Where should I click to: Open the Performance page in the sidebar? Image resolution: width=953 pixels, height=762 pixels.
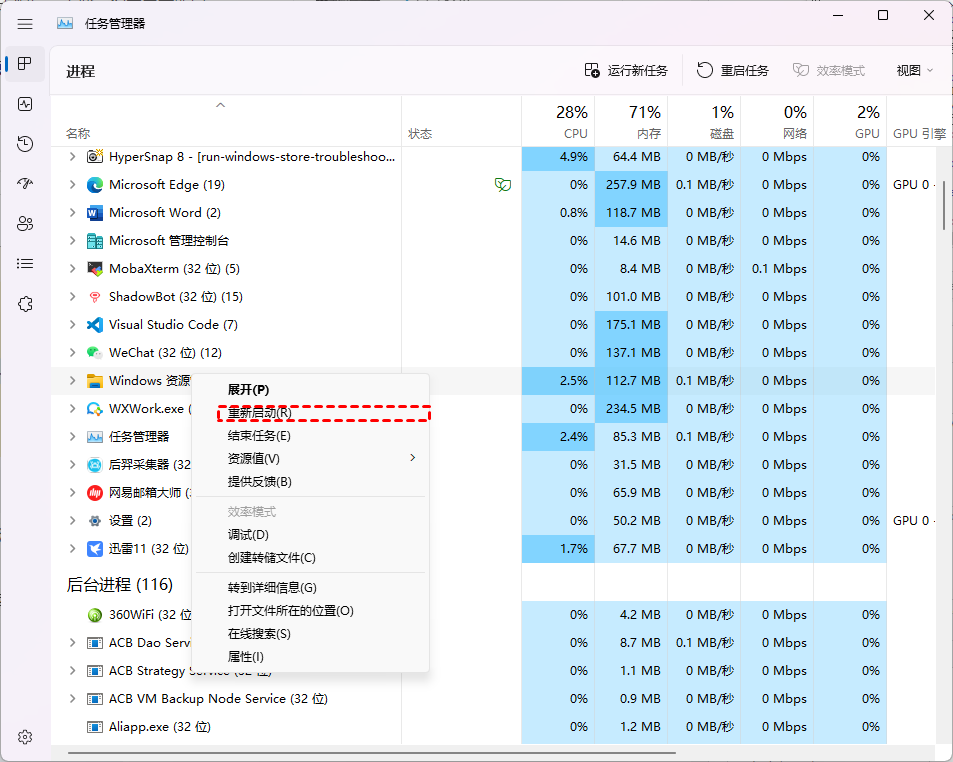[x=25, y=104]
